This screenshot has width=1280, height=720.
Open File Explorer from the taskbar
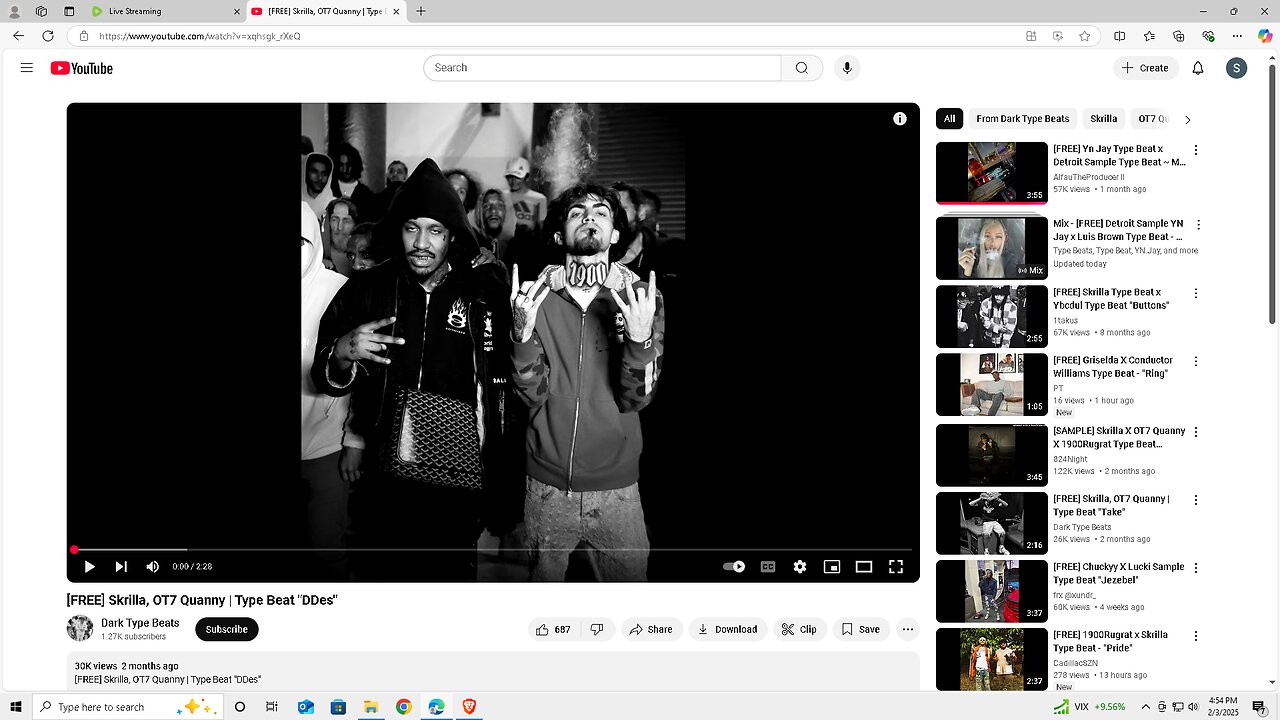coord(370,707)
